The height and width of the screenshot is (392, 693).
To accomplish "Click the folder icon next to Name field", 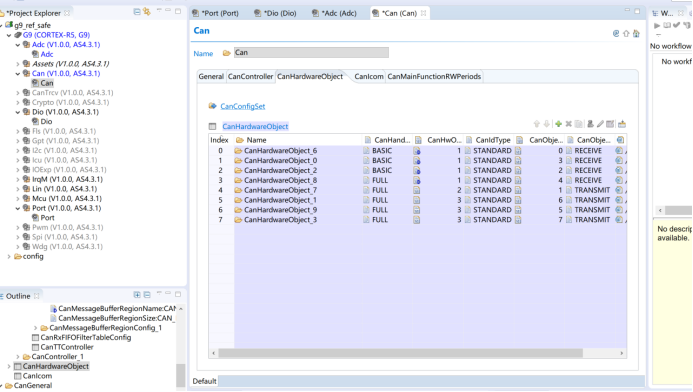I will click(x=227, y=53).
